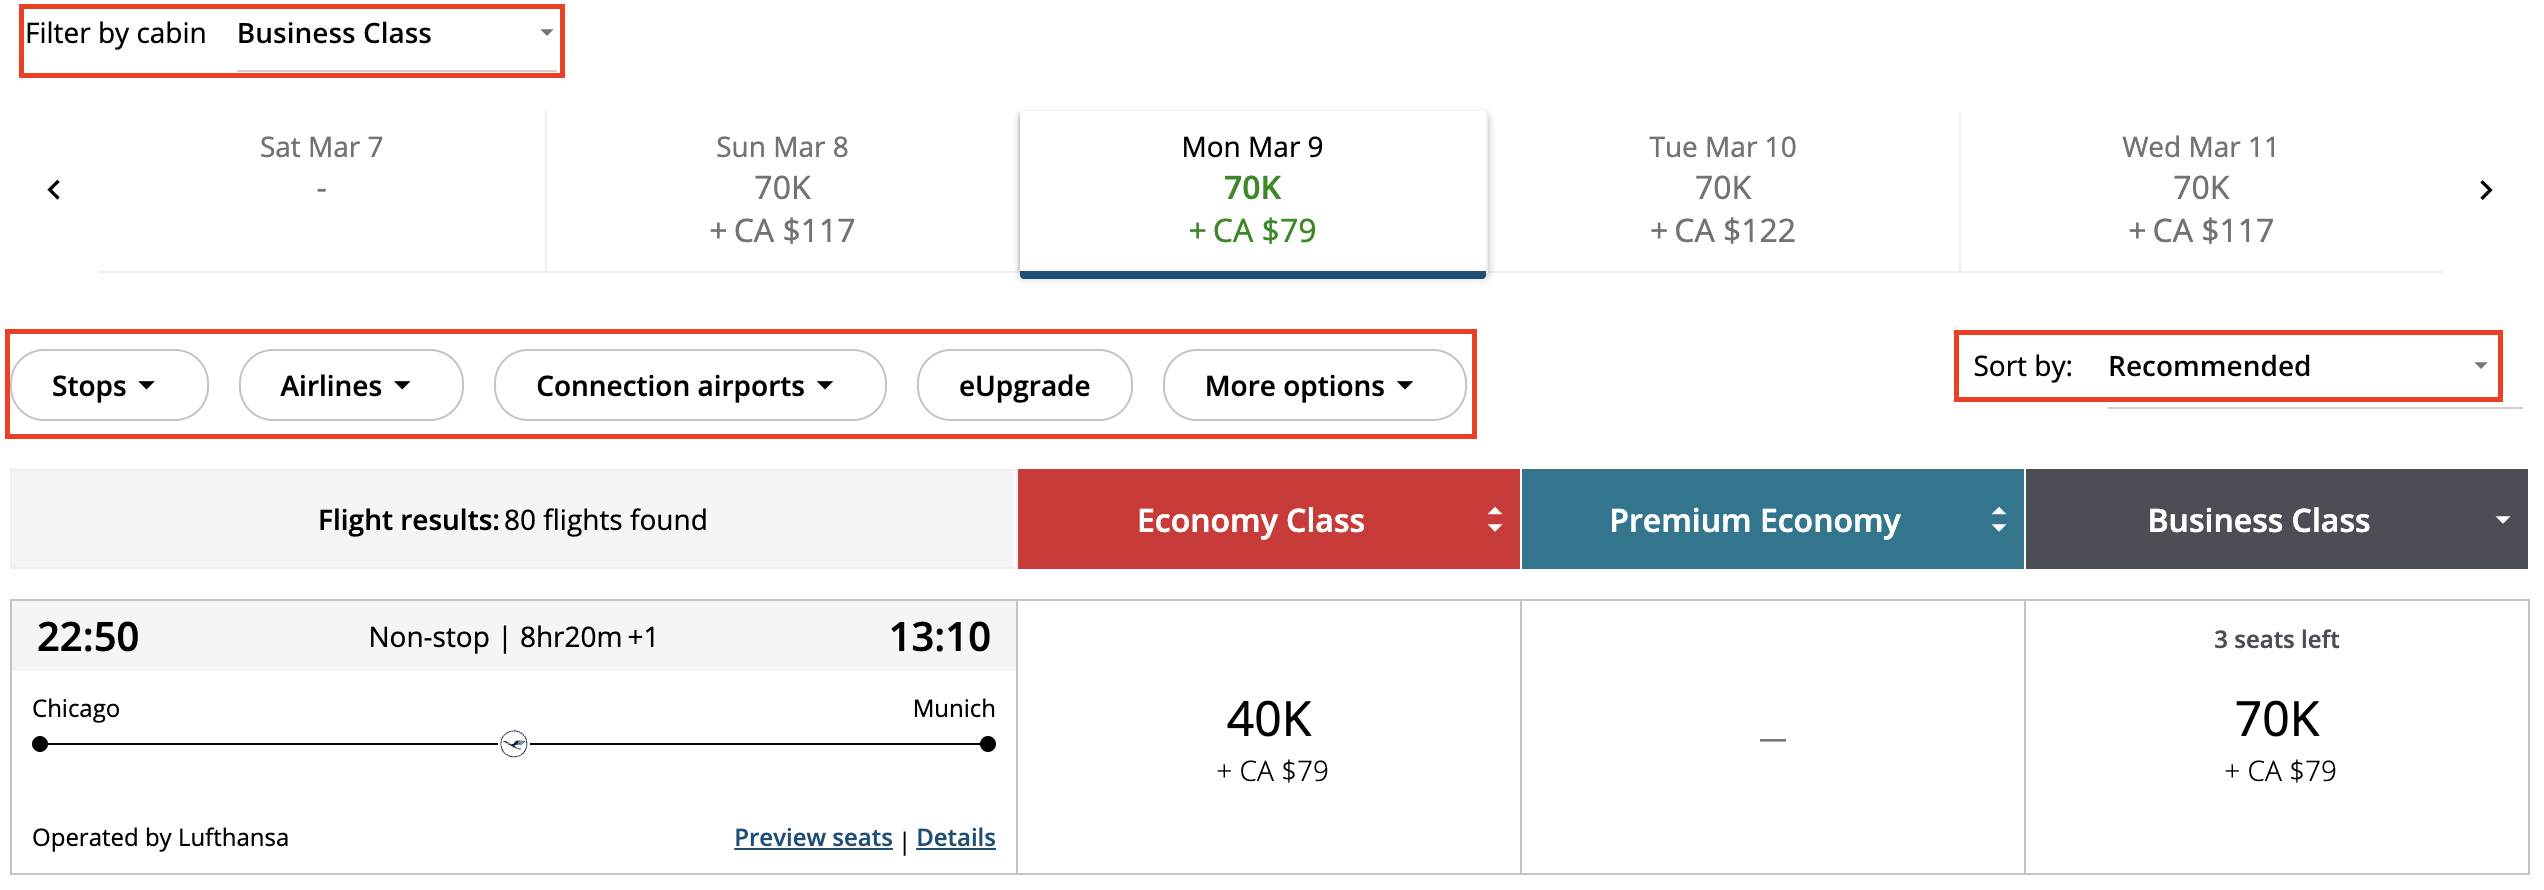
Task: Click the Premium Economy sort arrows
Action: point(1997,519)
